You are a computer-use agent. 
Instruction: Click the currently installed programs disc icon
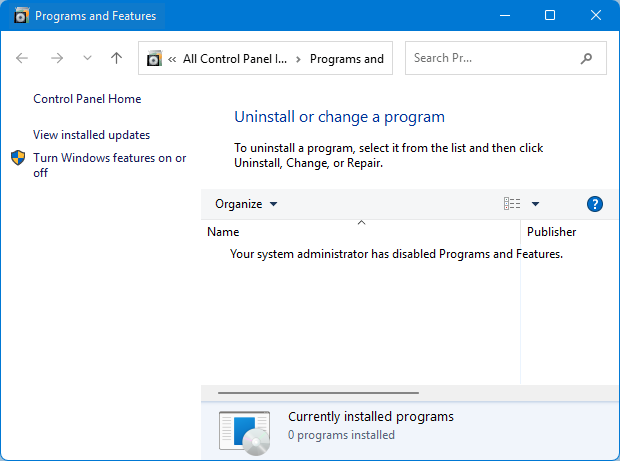pyautogui.click(x=244, y=431)
